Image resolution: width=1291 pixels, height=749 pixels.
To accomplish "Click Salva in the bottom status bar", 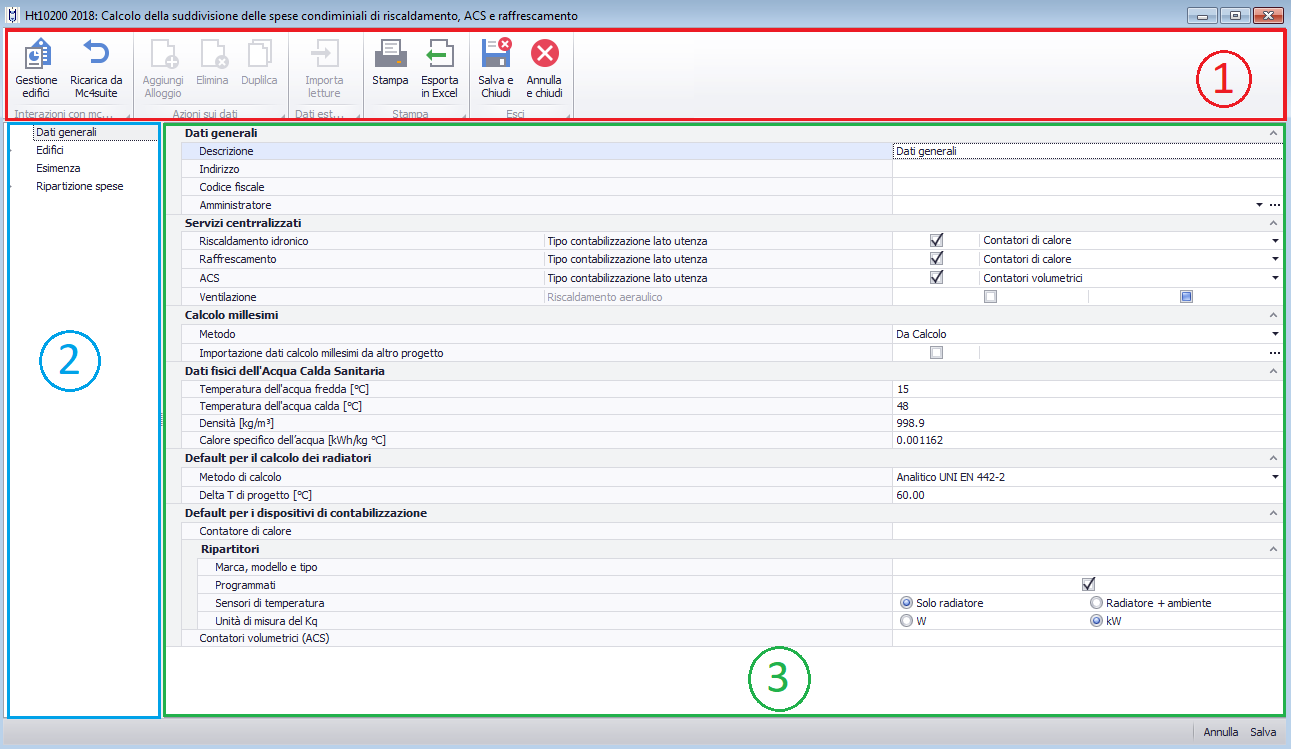I will coord(1262,732).
